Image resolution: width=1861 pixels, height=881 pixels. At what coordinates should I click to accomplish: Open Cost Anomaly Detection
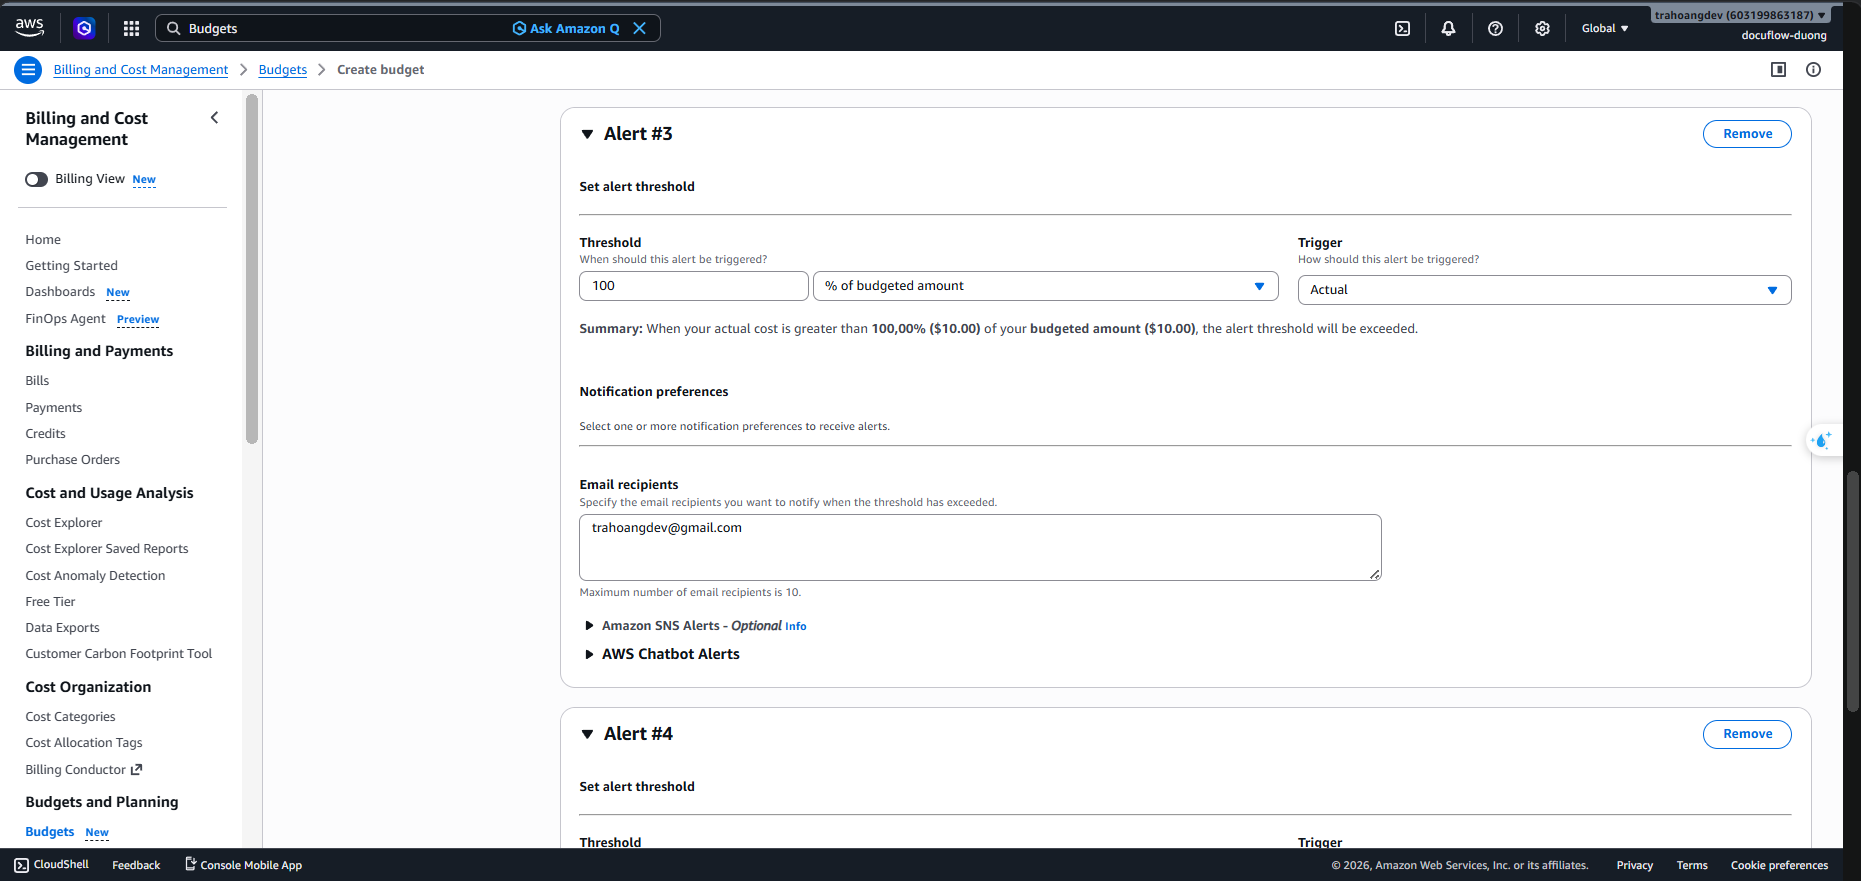pyautogui.click(x=95, y=576)
